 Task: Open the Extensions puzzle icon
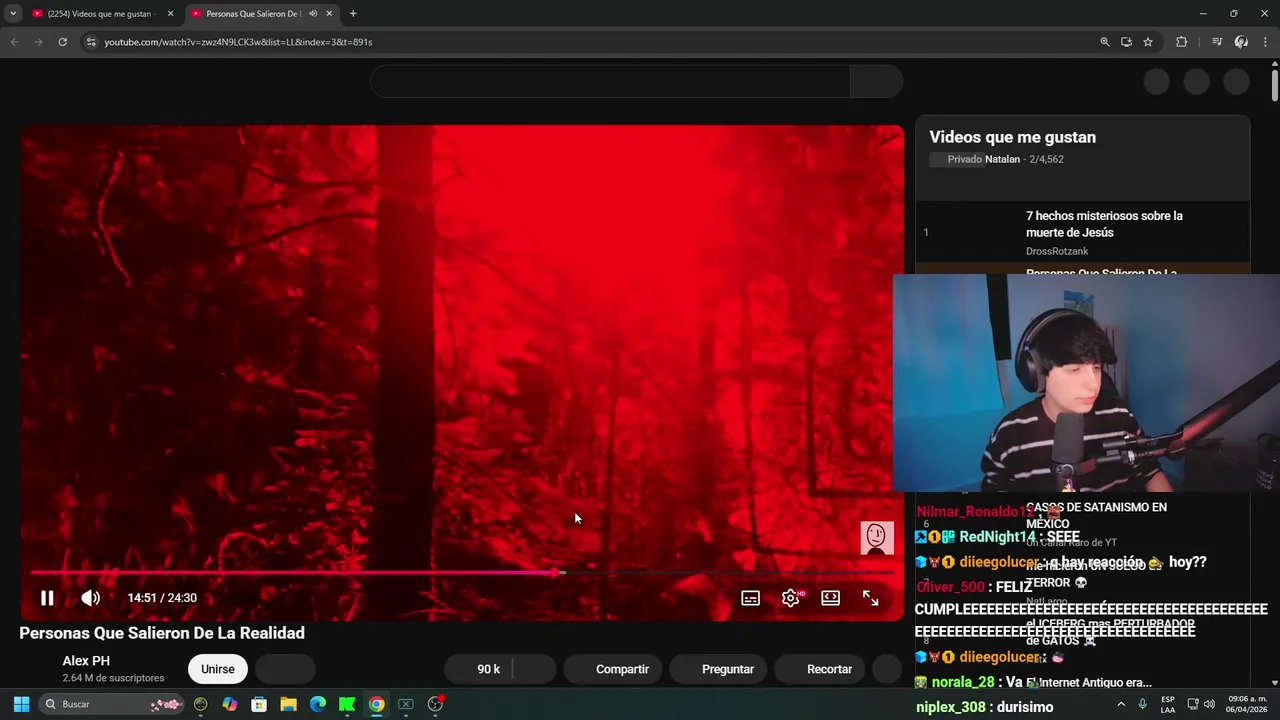pyautogui.click(x=1181, y=42)
